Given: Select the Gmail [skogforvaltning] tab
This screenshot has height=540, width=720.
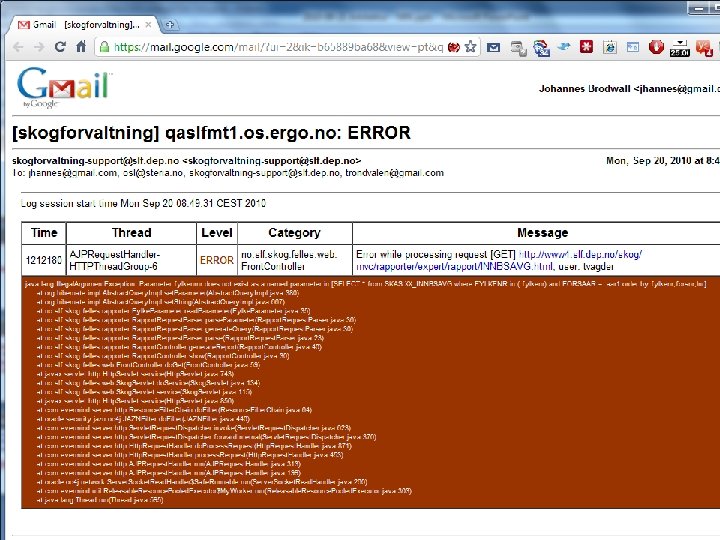Looking at the screenshot, I should coord(83,25).
